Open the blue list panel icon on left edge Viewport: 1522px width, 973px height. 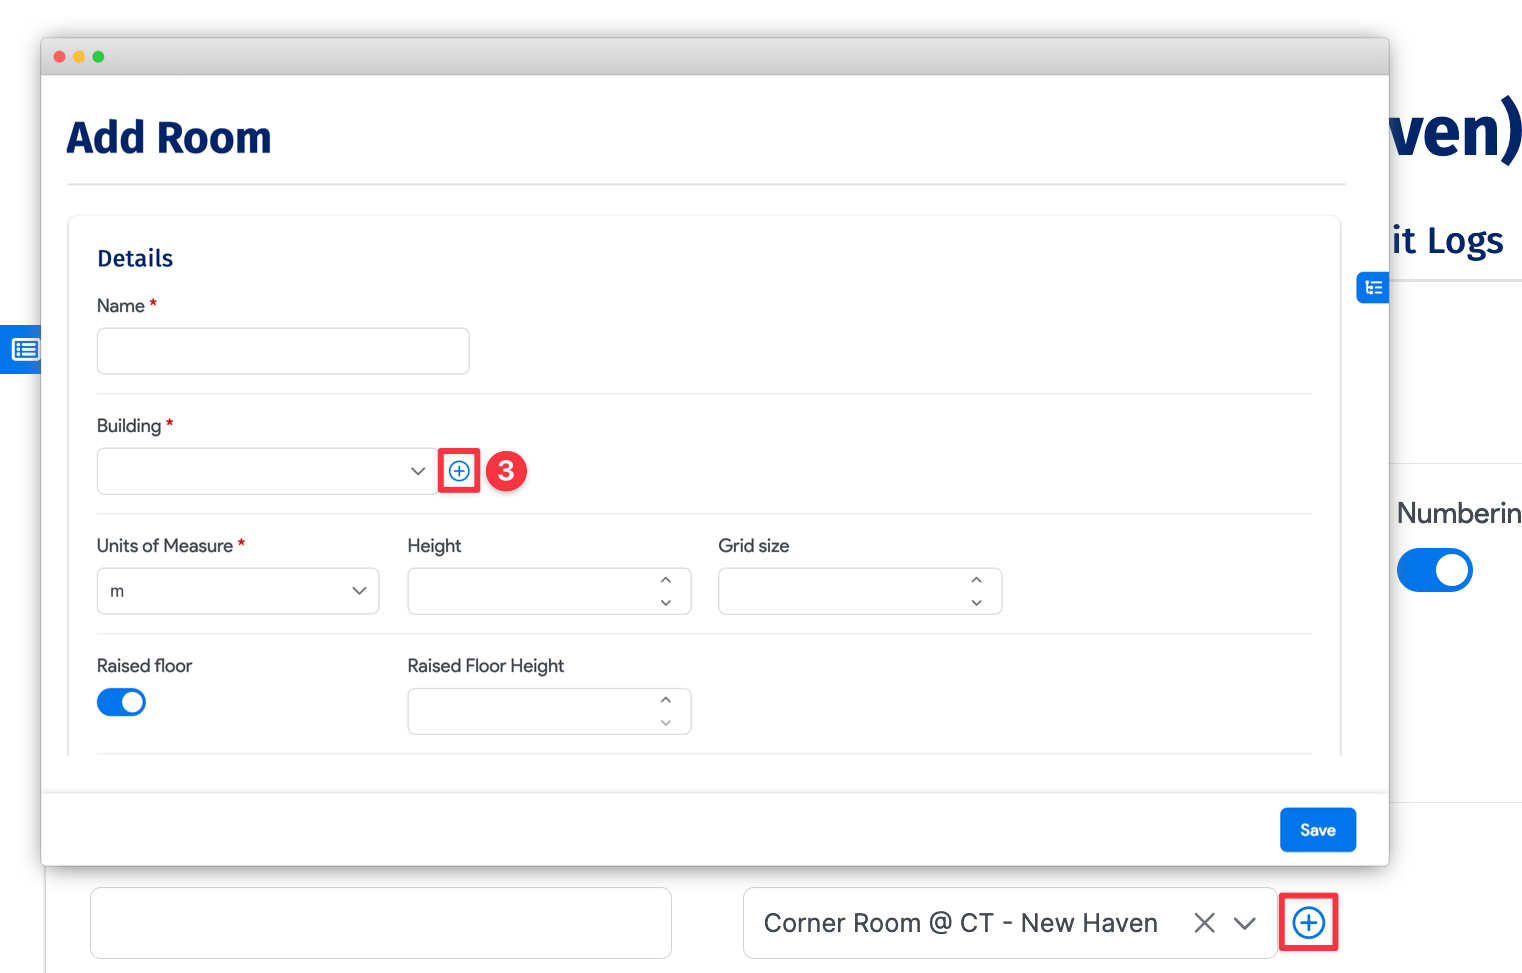24,349
